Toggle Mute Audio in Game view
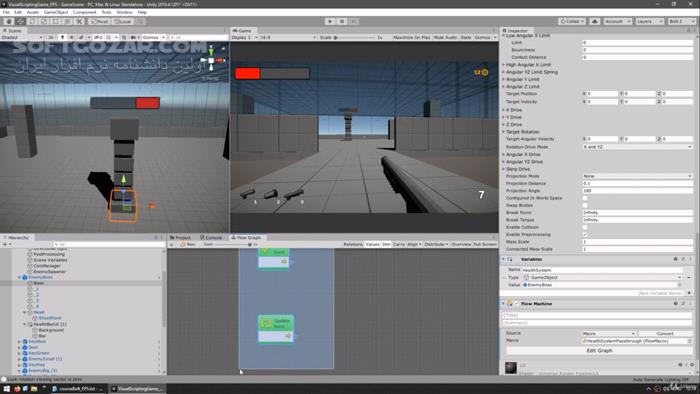The width and height of the screenshot is (700, 394). coord(445,37)
